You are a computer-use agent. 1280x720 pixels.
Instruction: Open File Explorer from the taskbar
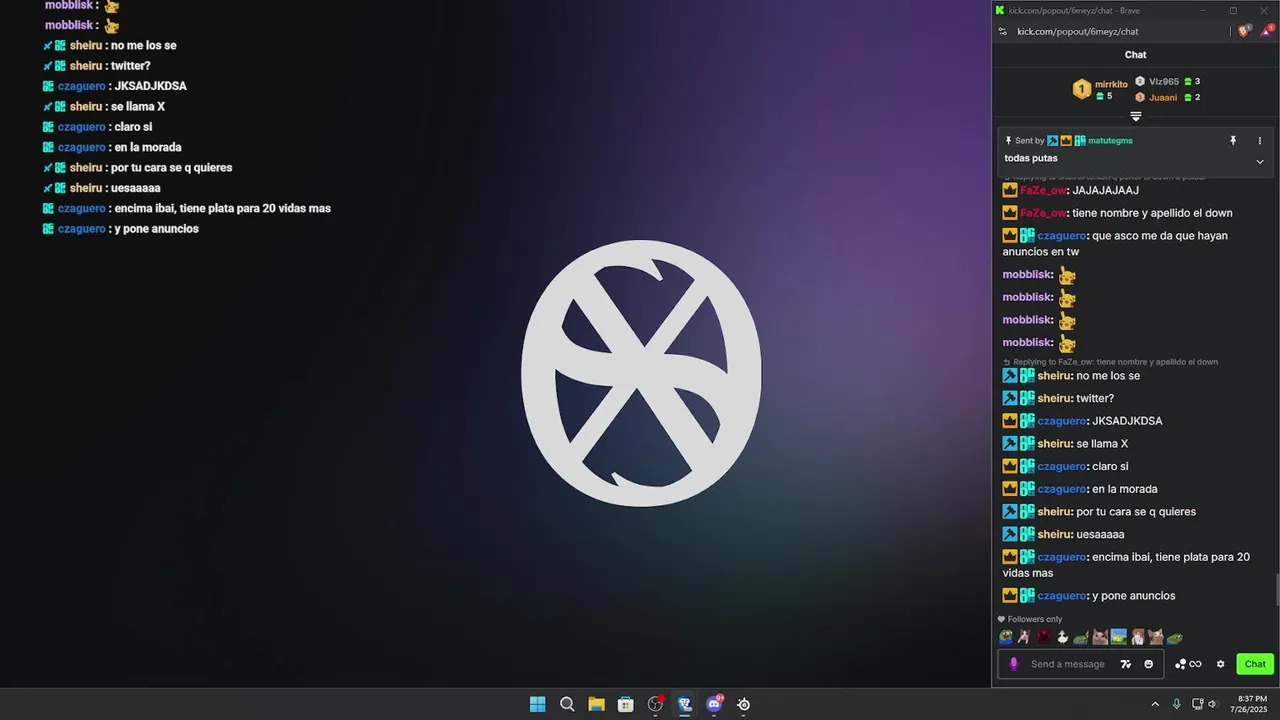tap(596, 704)
